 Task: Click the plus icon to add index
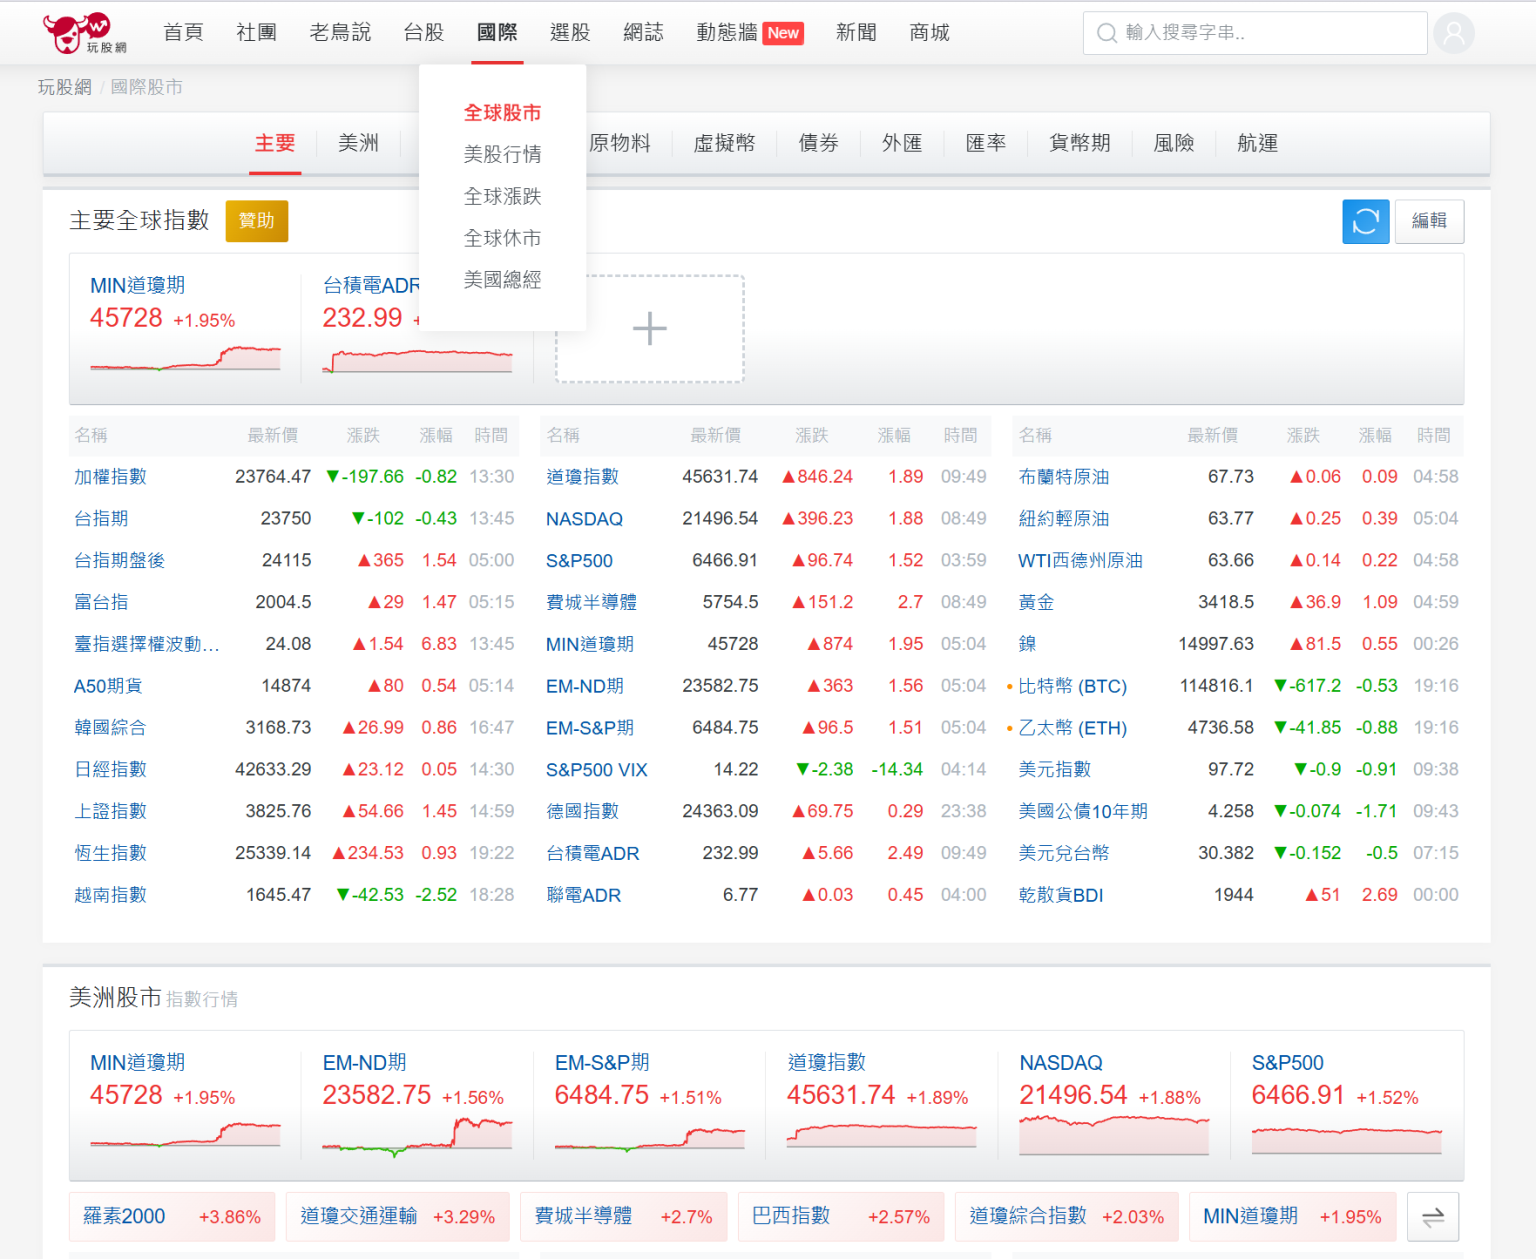click(x=649, y=329)
